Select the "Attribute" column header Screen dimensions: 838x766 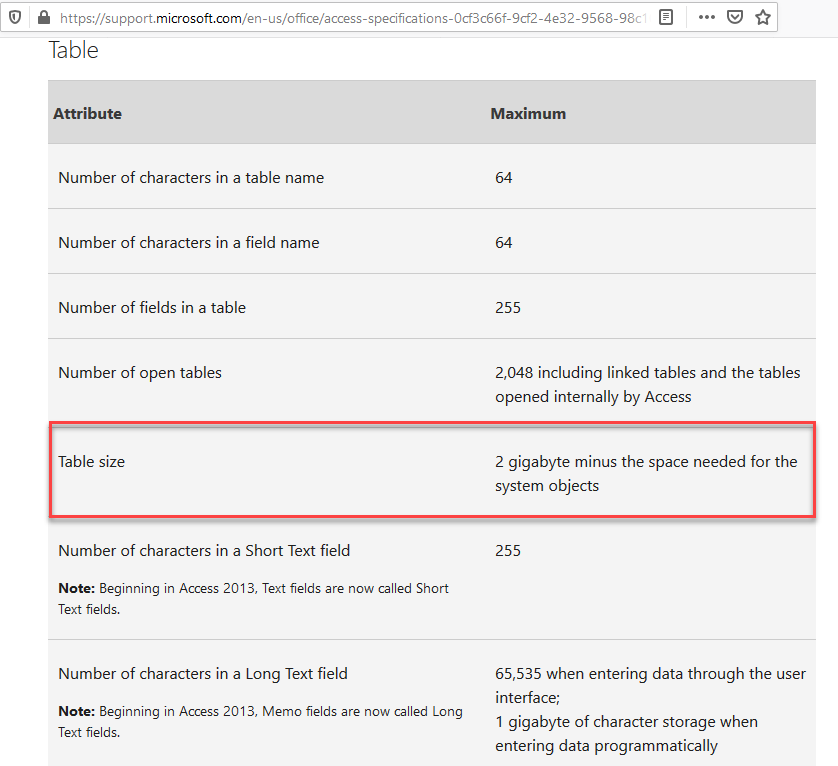point(88,113)
